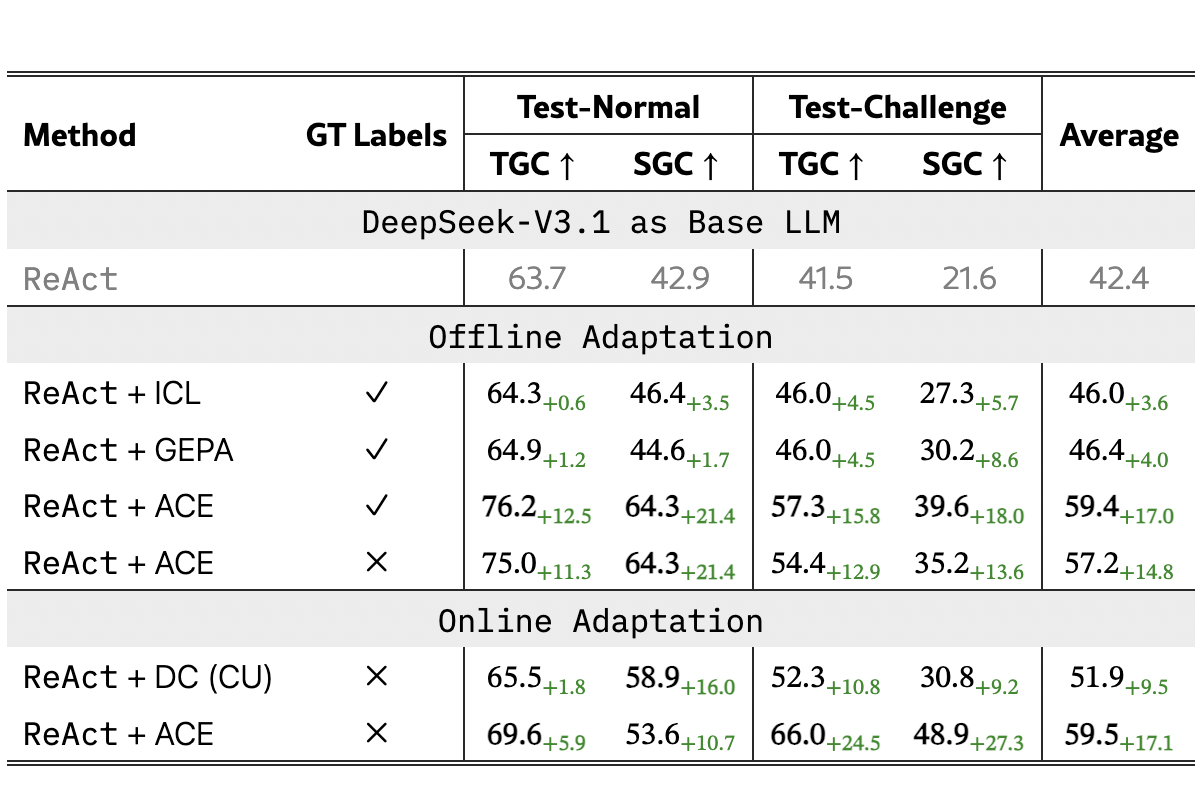This screenshot has width=1196, height=790.
Task: Click the up arrow beside TGC under Test-Normal
Action: tap(566, 166)
